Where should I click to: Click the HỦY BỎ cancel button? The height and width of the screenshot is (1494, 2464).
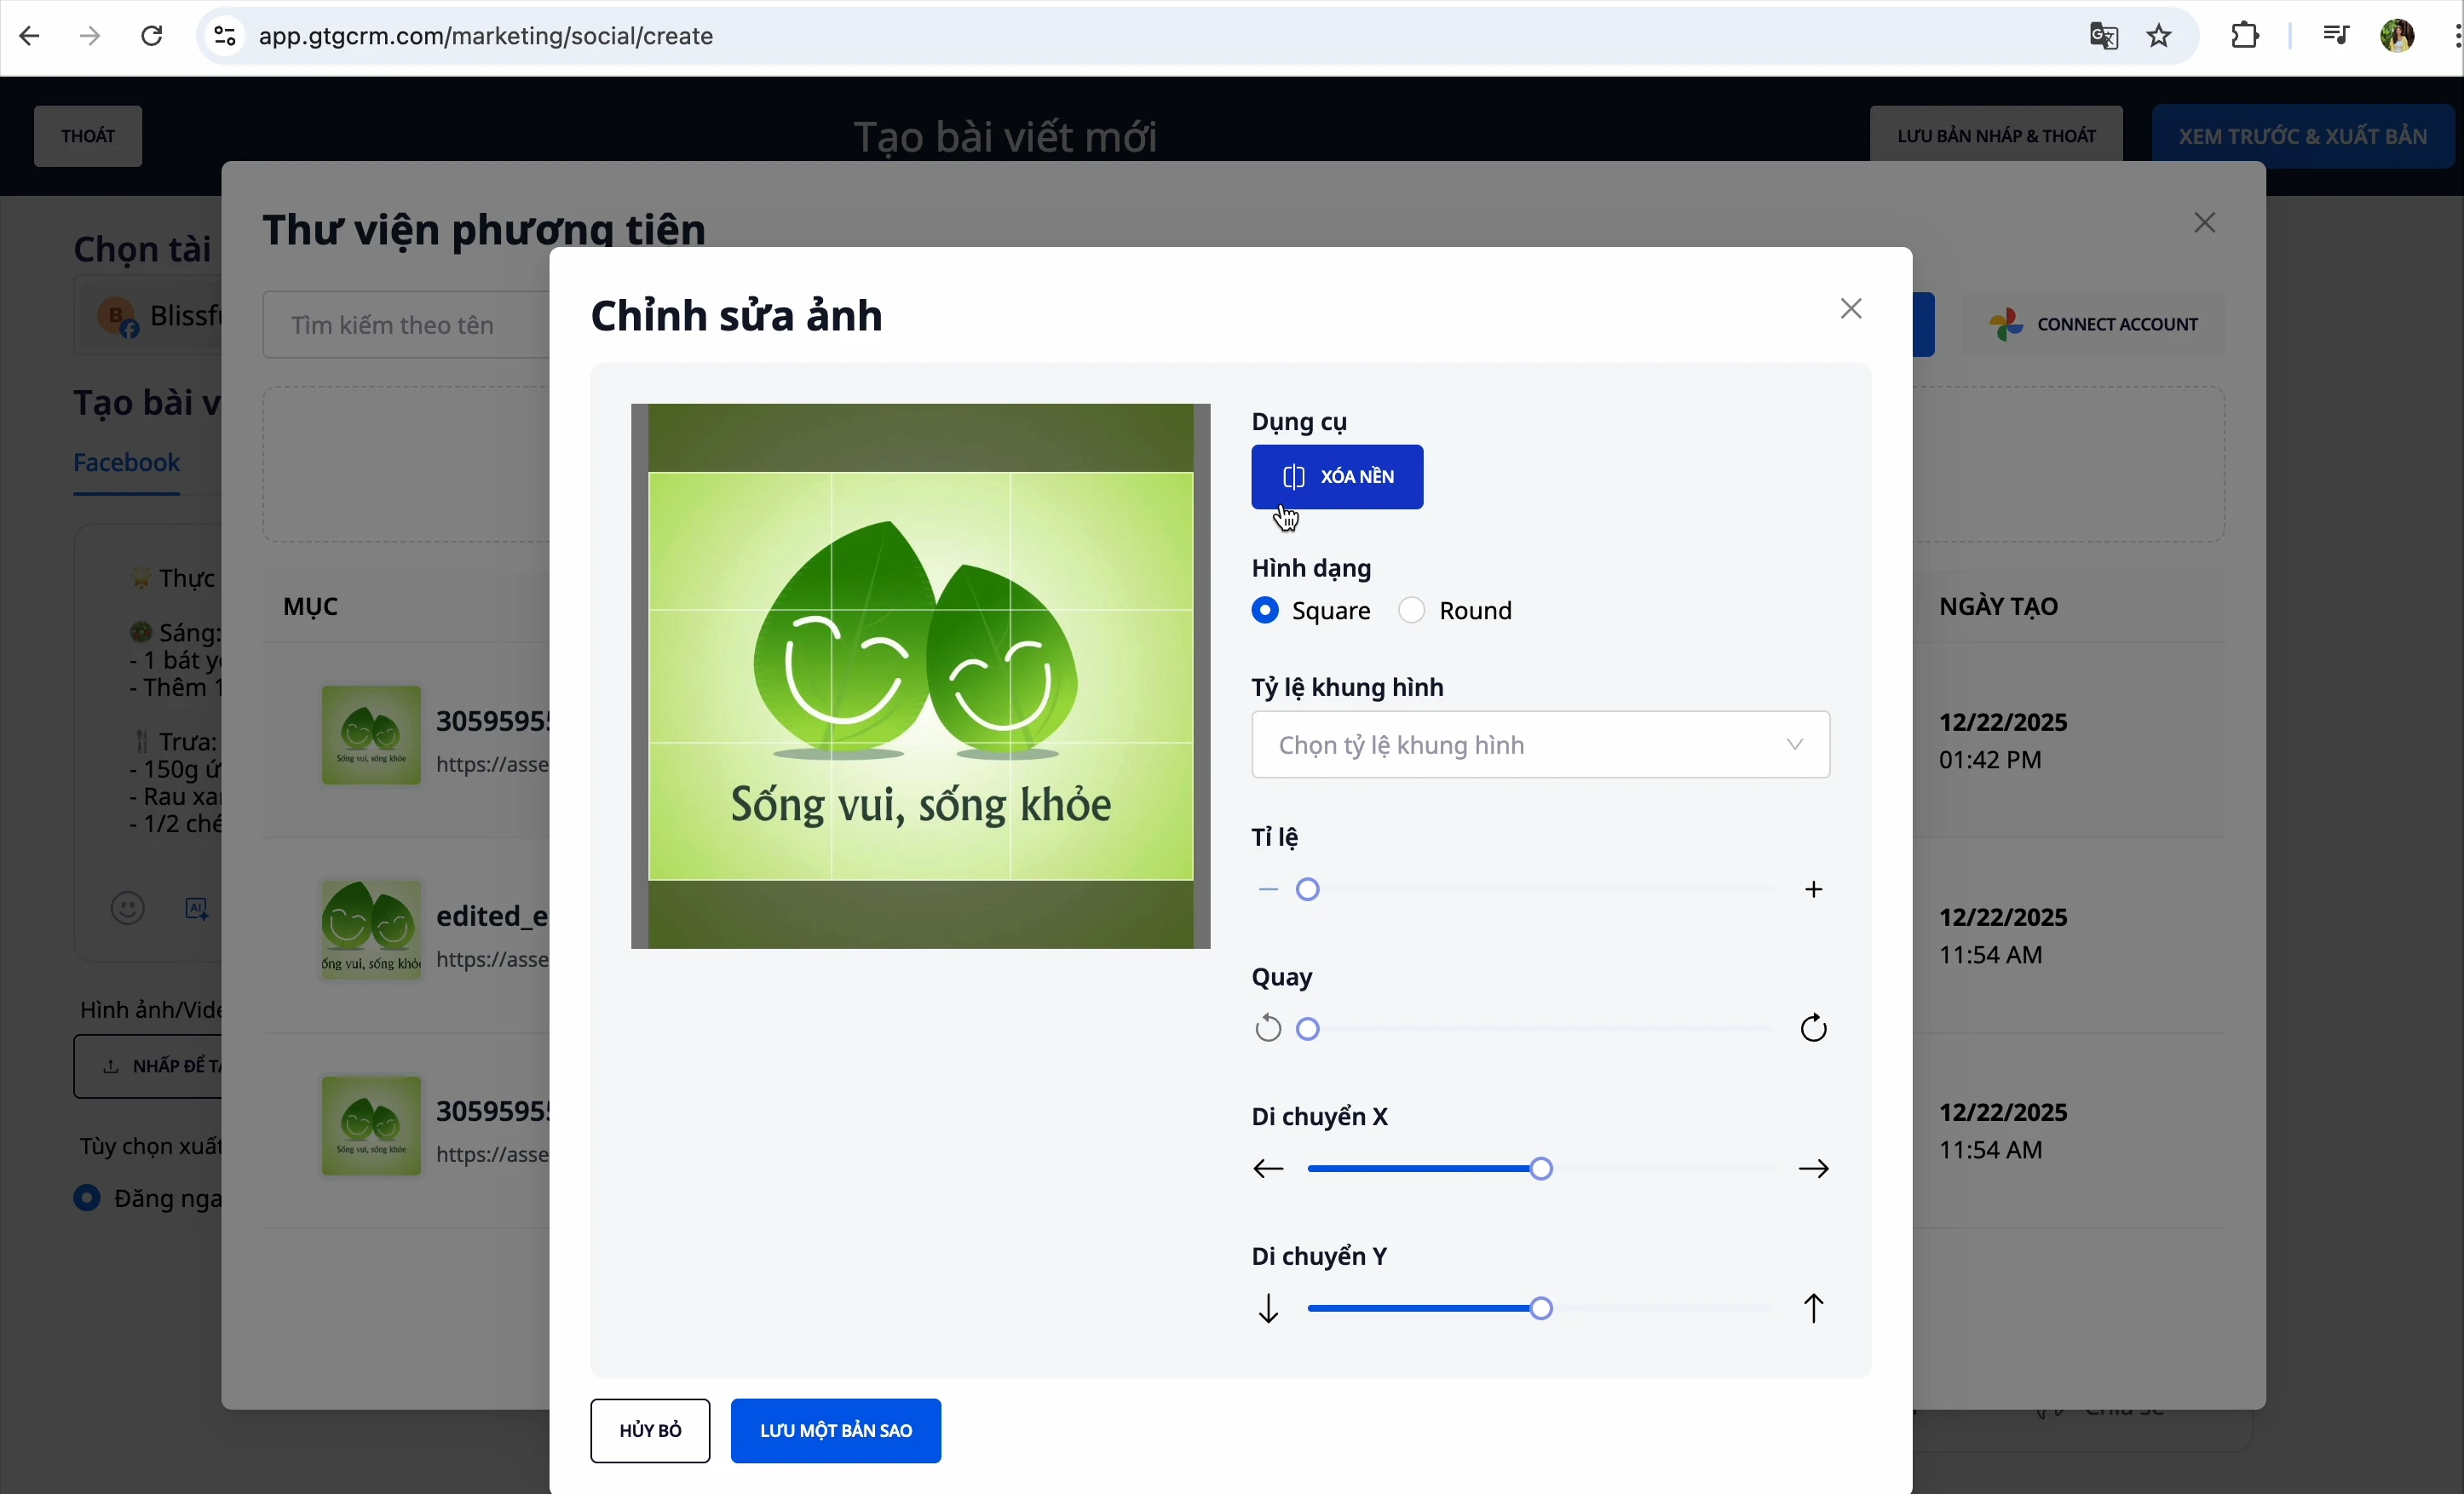(x=650, y=1431)
